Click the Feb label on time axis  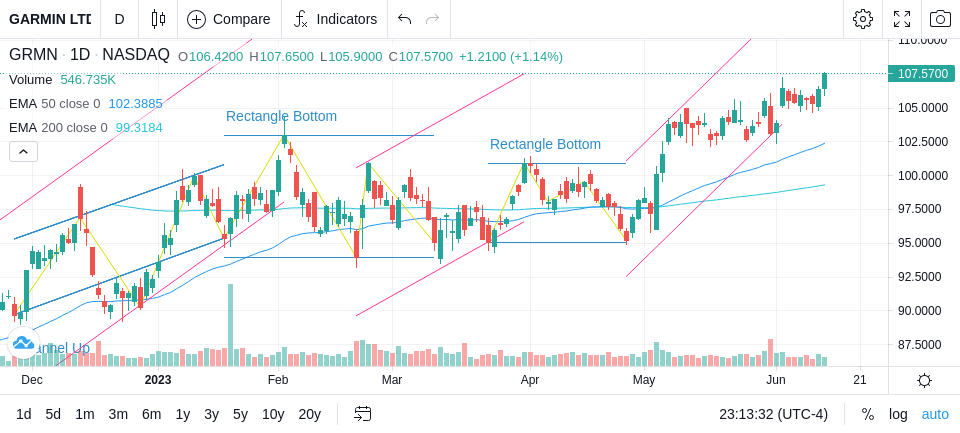(x=278, y=380)
